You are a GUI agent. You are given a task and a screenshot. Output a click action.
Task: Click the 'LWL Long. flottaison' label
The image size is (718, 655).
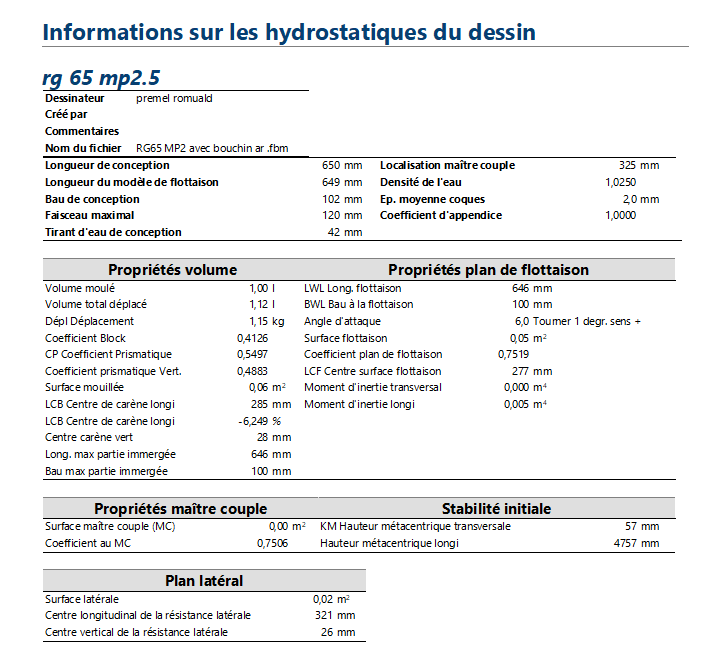[x=353, y=289]
